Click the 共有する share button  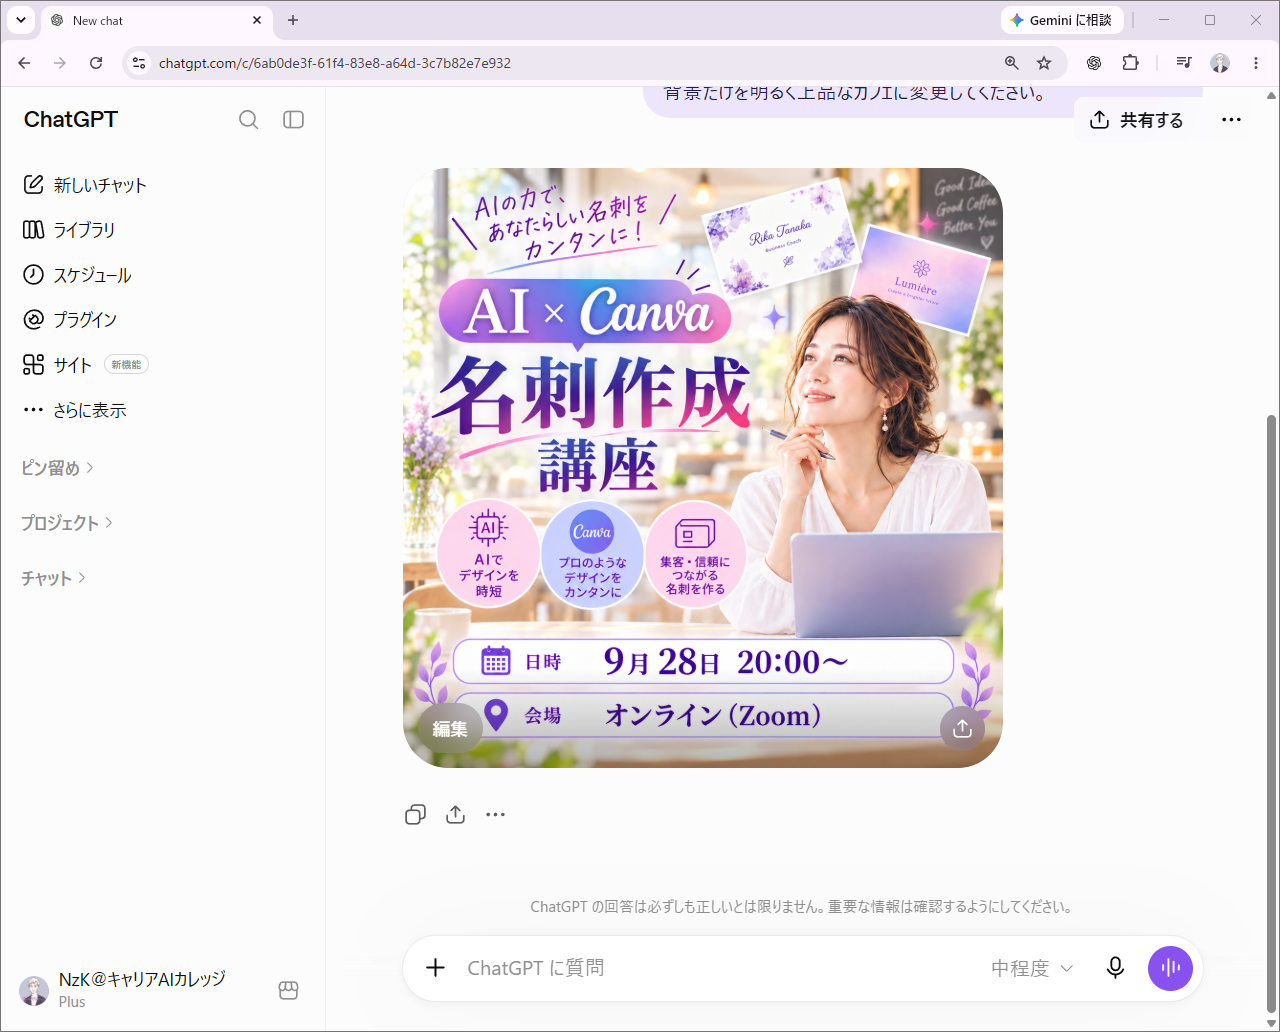pos(1136,120)
